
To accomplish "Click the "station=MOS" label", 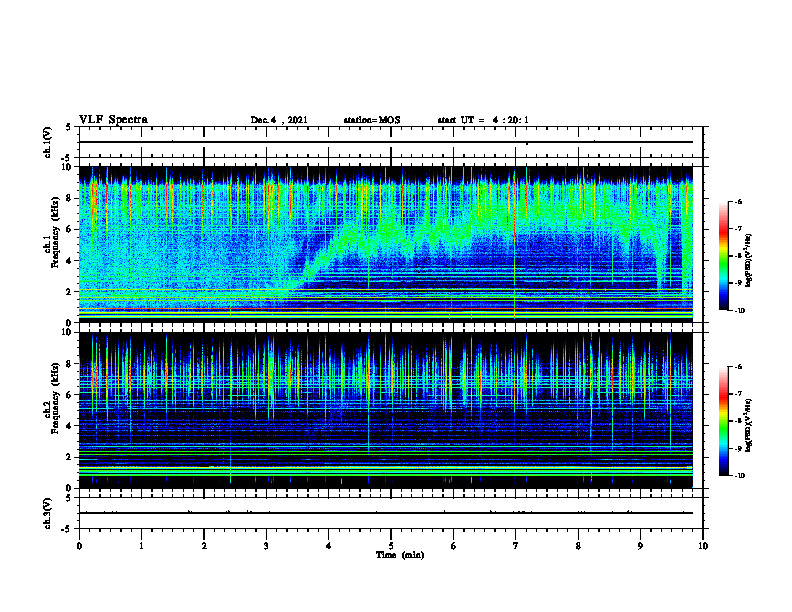I will click(x=372, y=120).
